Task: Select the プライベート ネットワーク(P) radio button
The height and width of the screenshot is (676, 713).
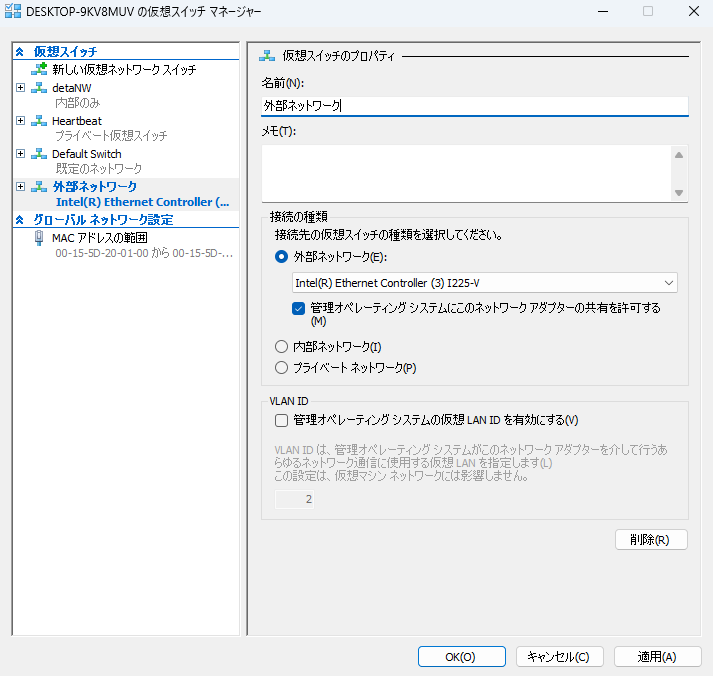Action: point(281,368)
